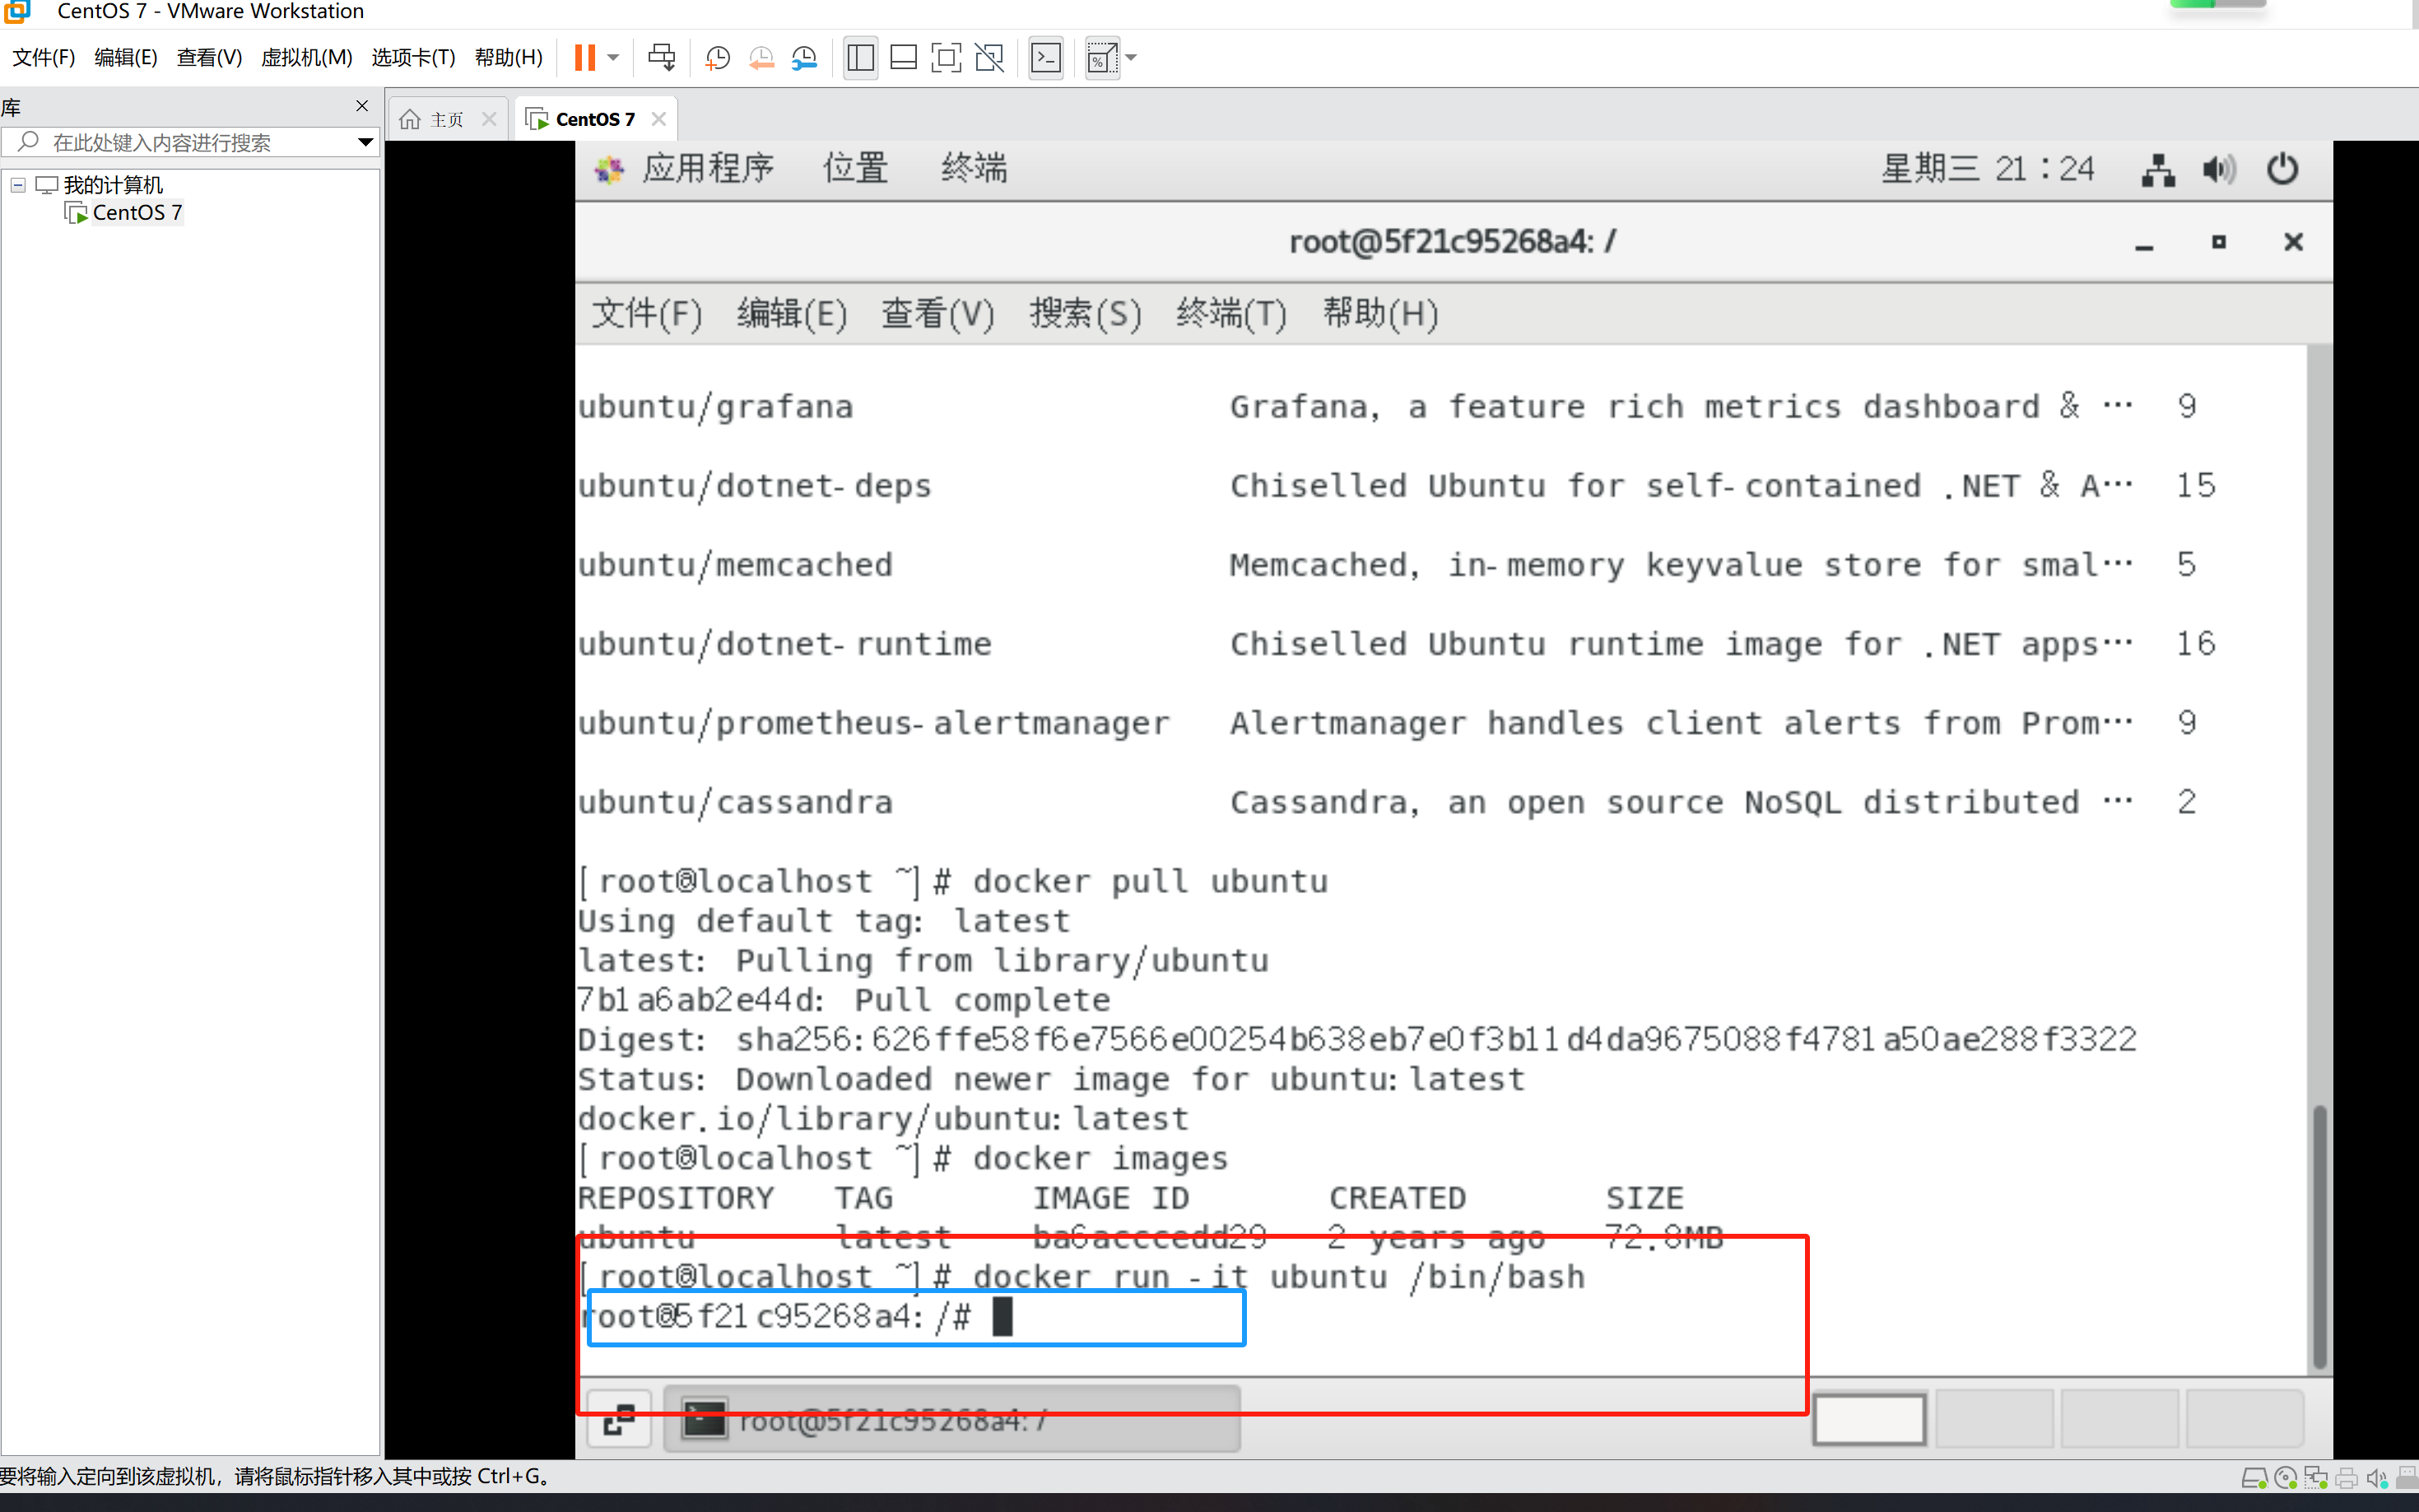Select the fourth workspace in the switcher

[x=2244, y=1418]
